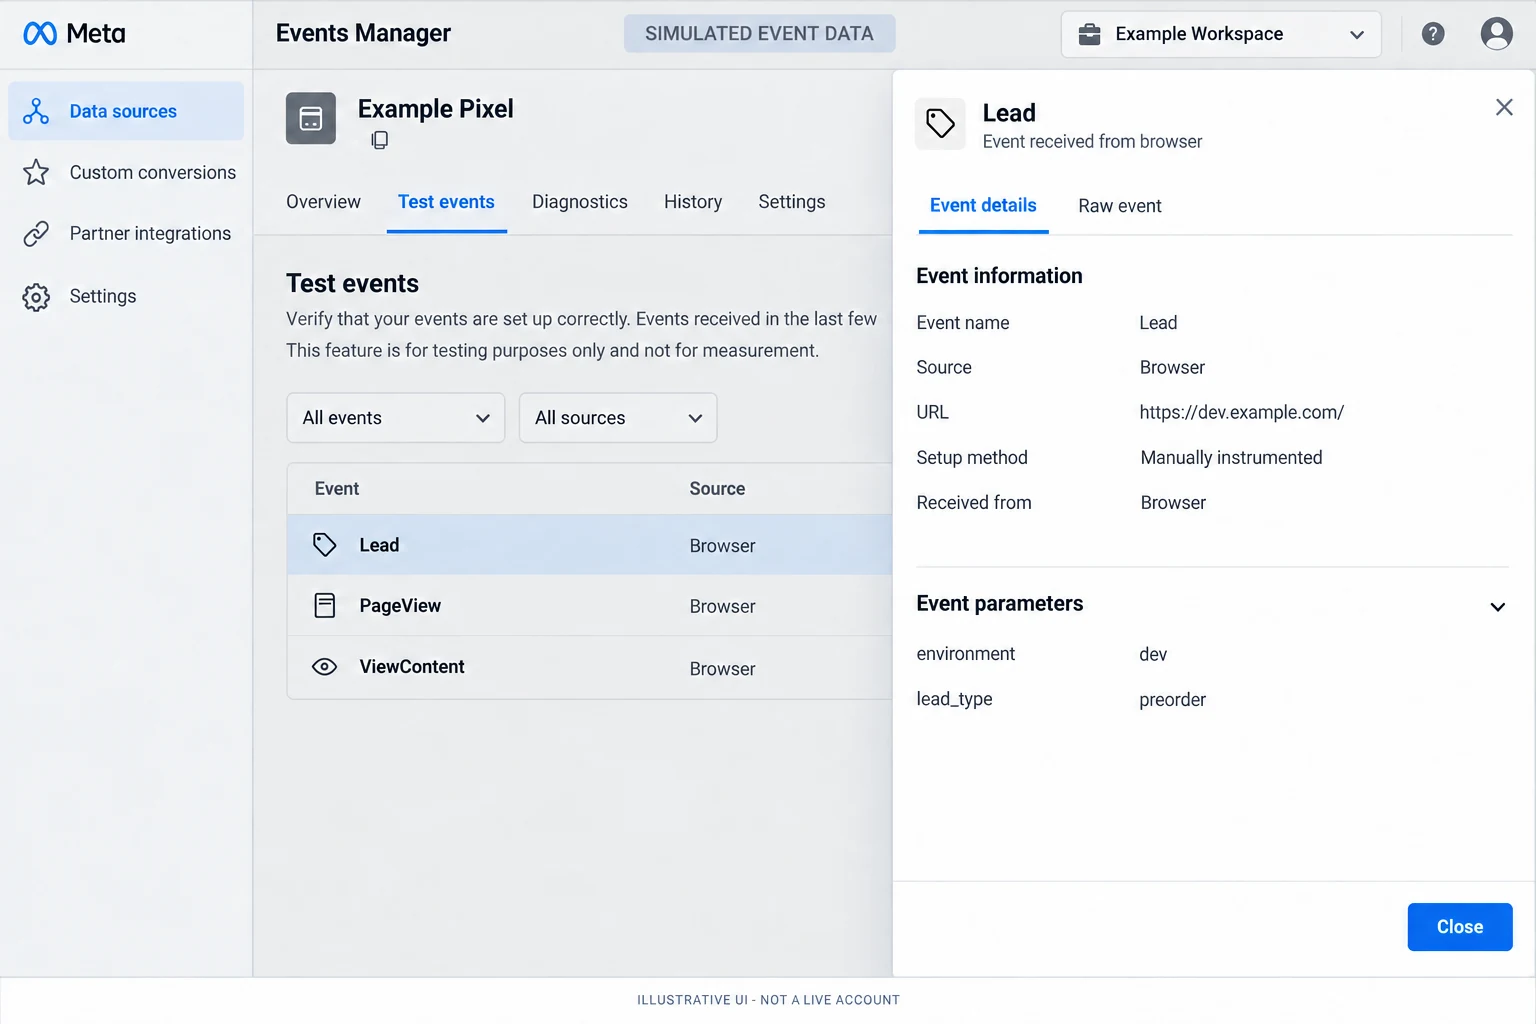Click the Example Pixel title

436,109
